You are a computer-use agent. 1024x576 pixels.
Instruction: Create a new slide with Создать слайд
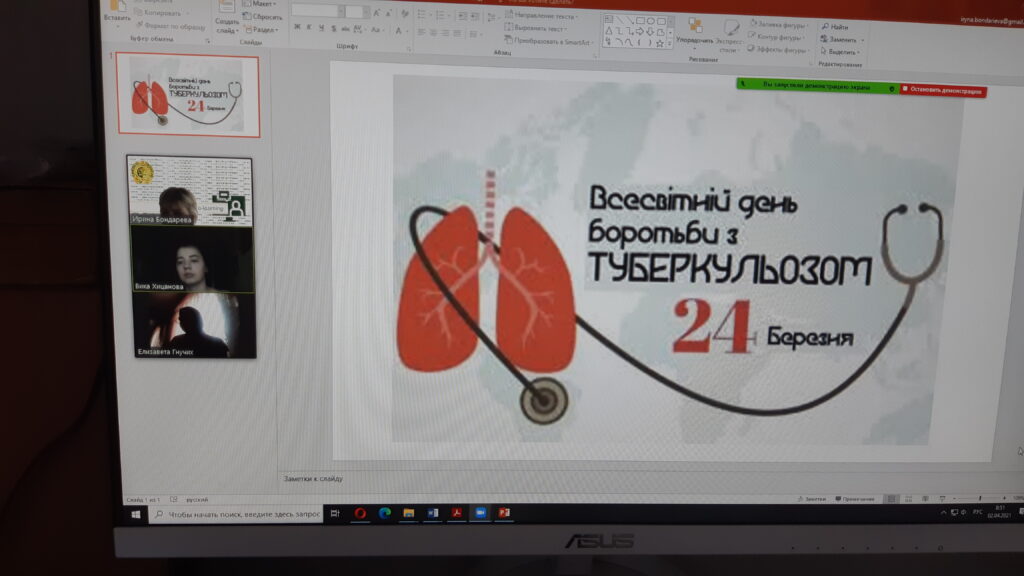click(227, 18)
